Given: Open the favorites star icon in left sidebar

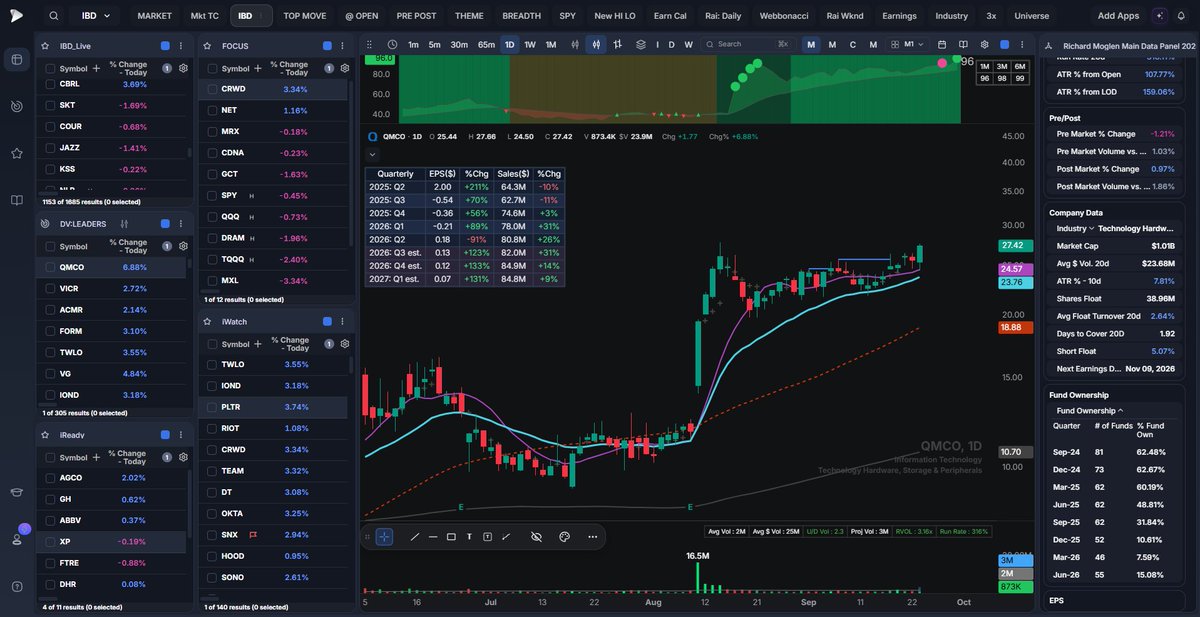Looking at the screenshot, I should [17, 153].
